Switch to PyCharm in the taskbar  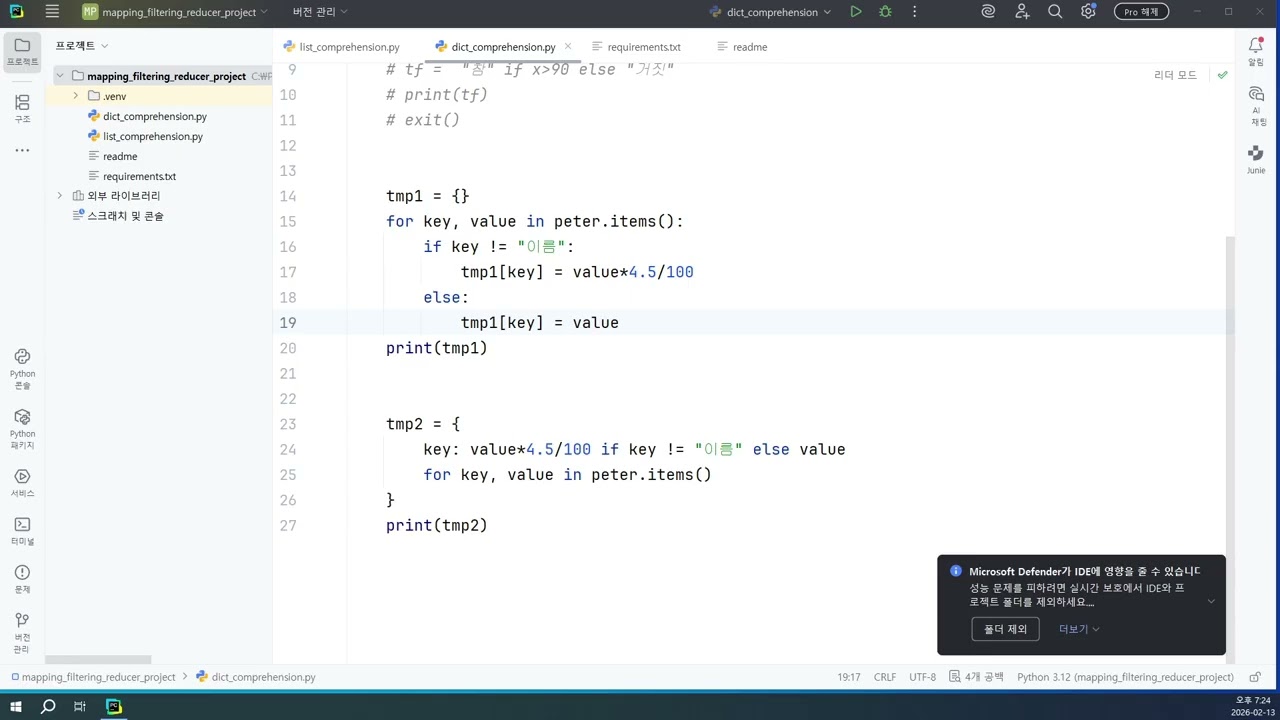(114, 706)
